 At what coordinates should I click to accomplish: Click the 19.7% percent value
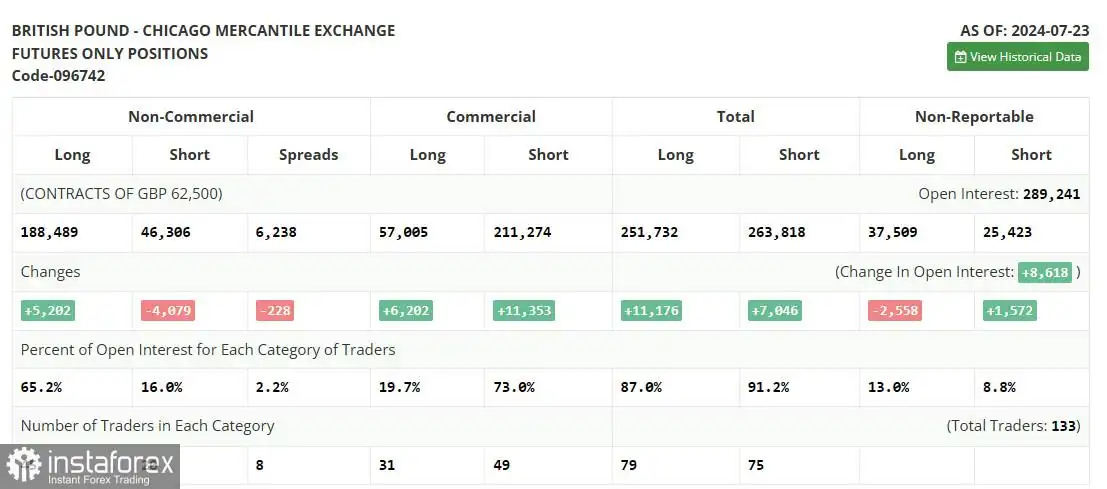click(x=399, y=387)
